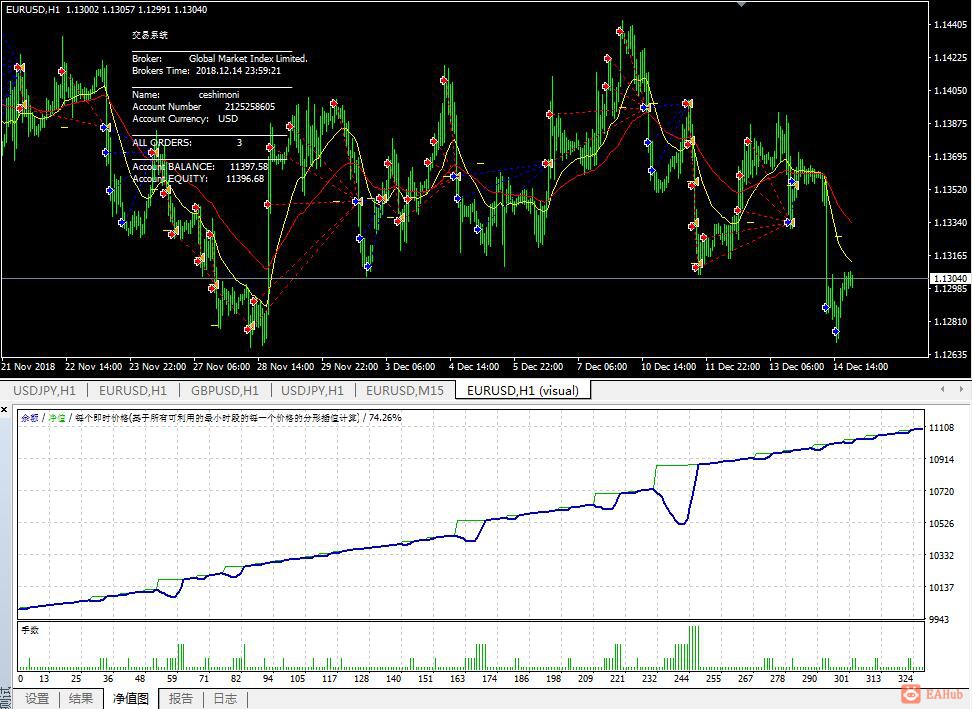Click the blue trade arrow at the lowest 14 Dec price
This screenshot has width=972, height=709.
point(836,332)
